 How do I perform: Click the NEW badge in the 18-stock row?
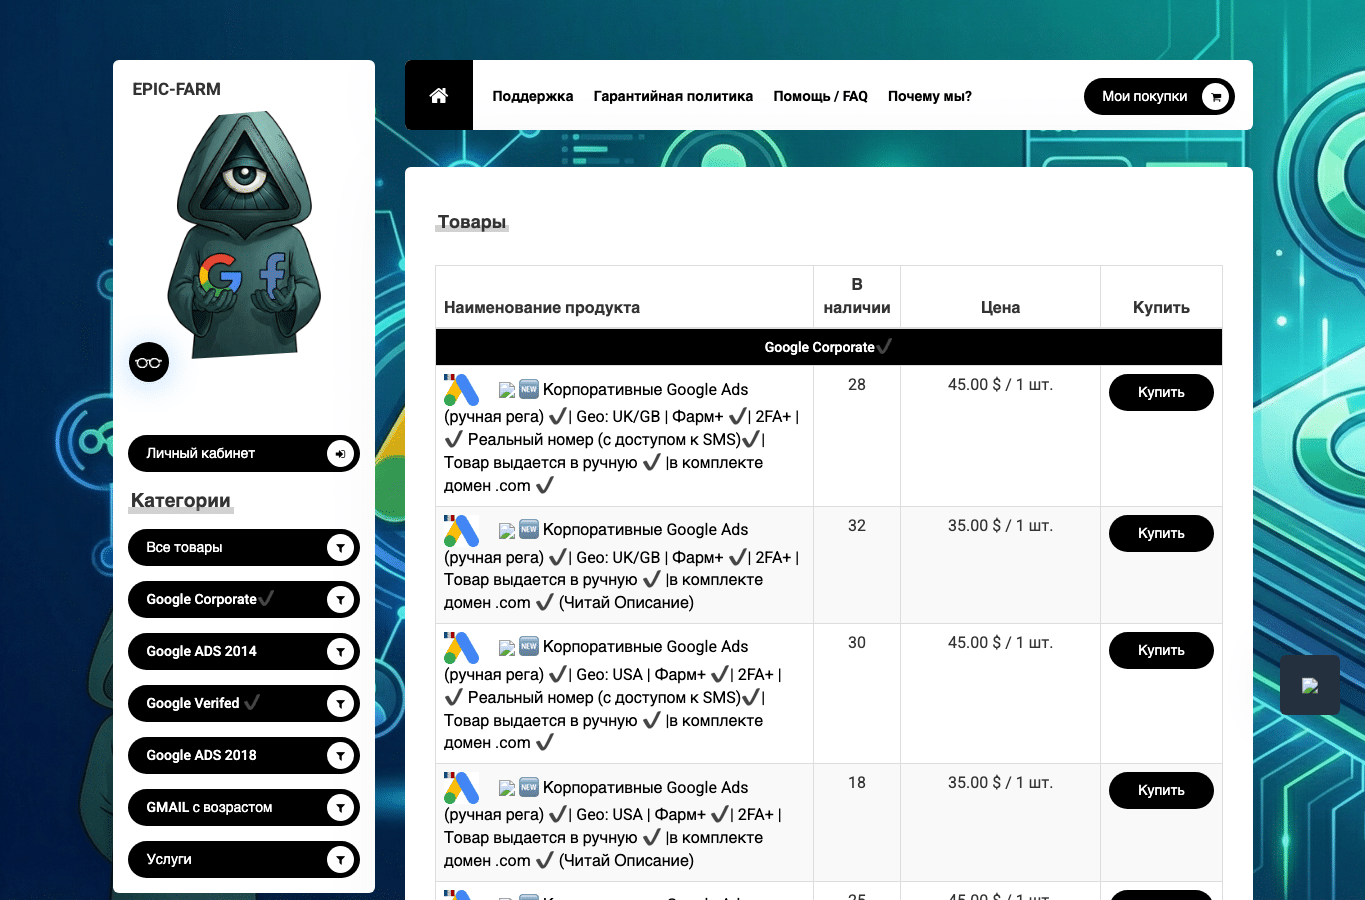point(529,787)
